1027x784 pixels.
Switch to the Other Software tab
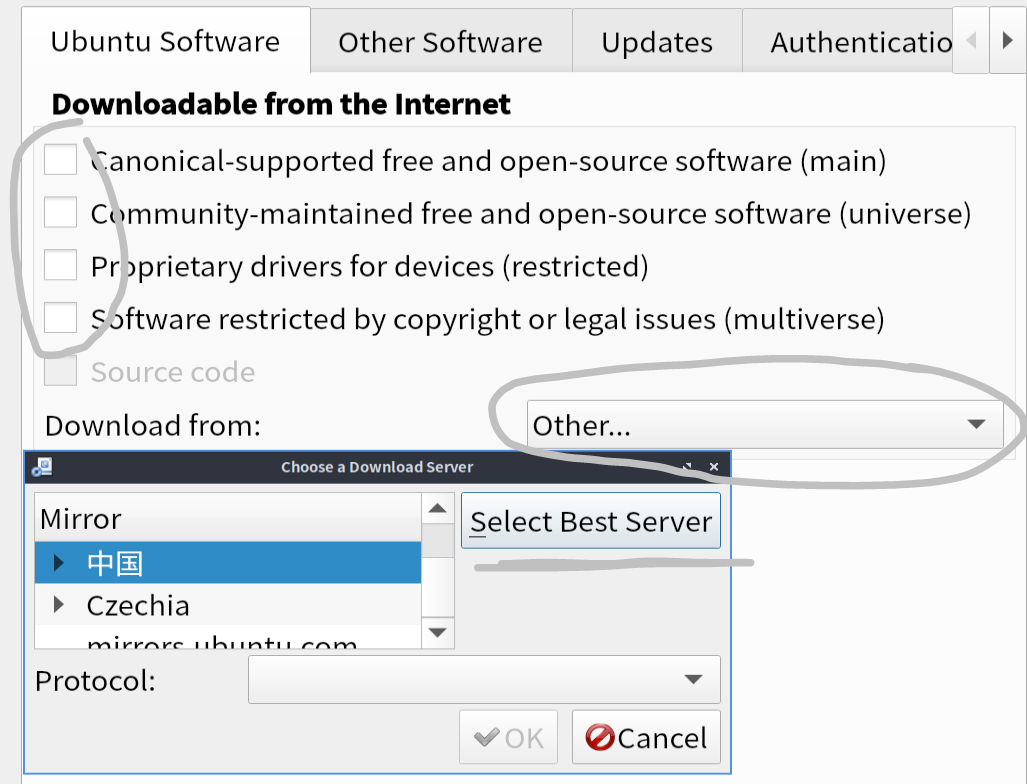pyautogui.click(x=440, y=42)
